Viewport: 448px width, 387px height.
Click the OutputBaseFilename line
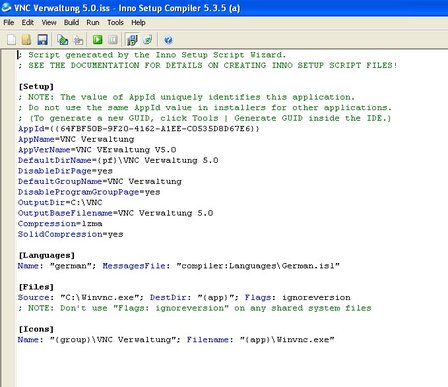pos(116,213)
